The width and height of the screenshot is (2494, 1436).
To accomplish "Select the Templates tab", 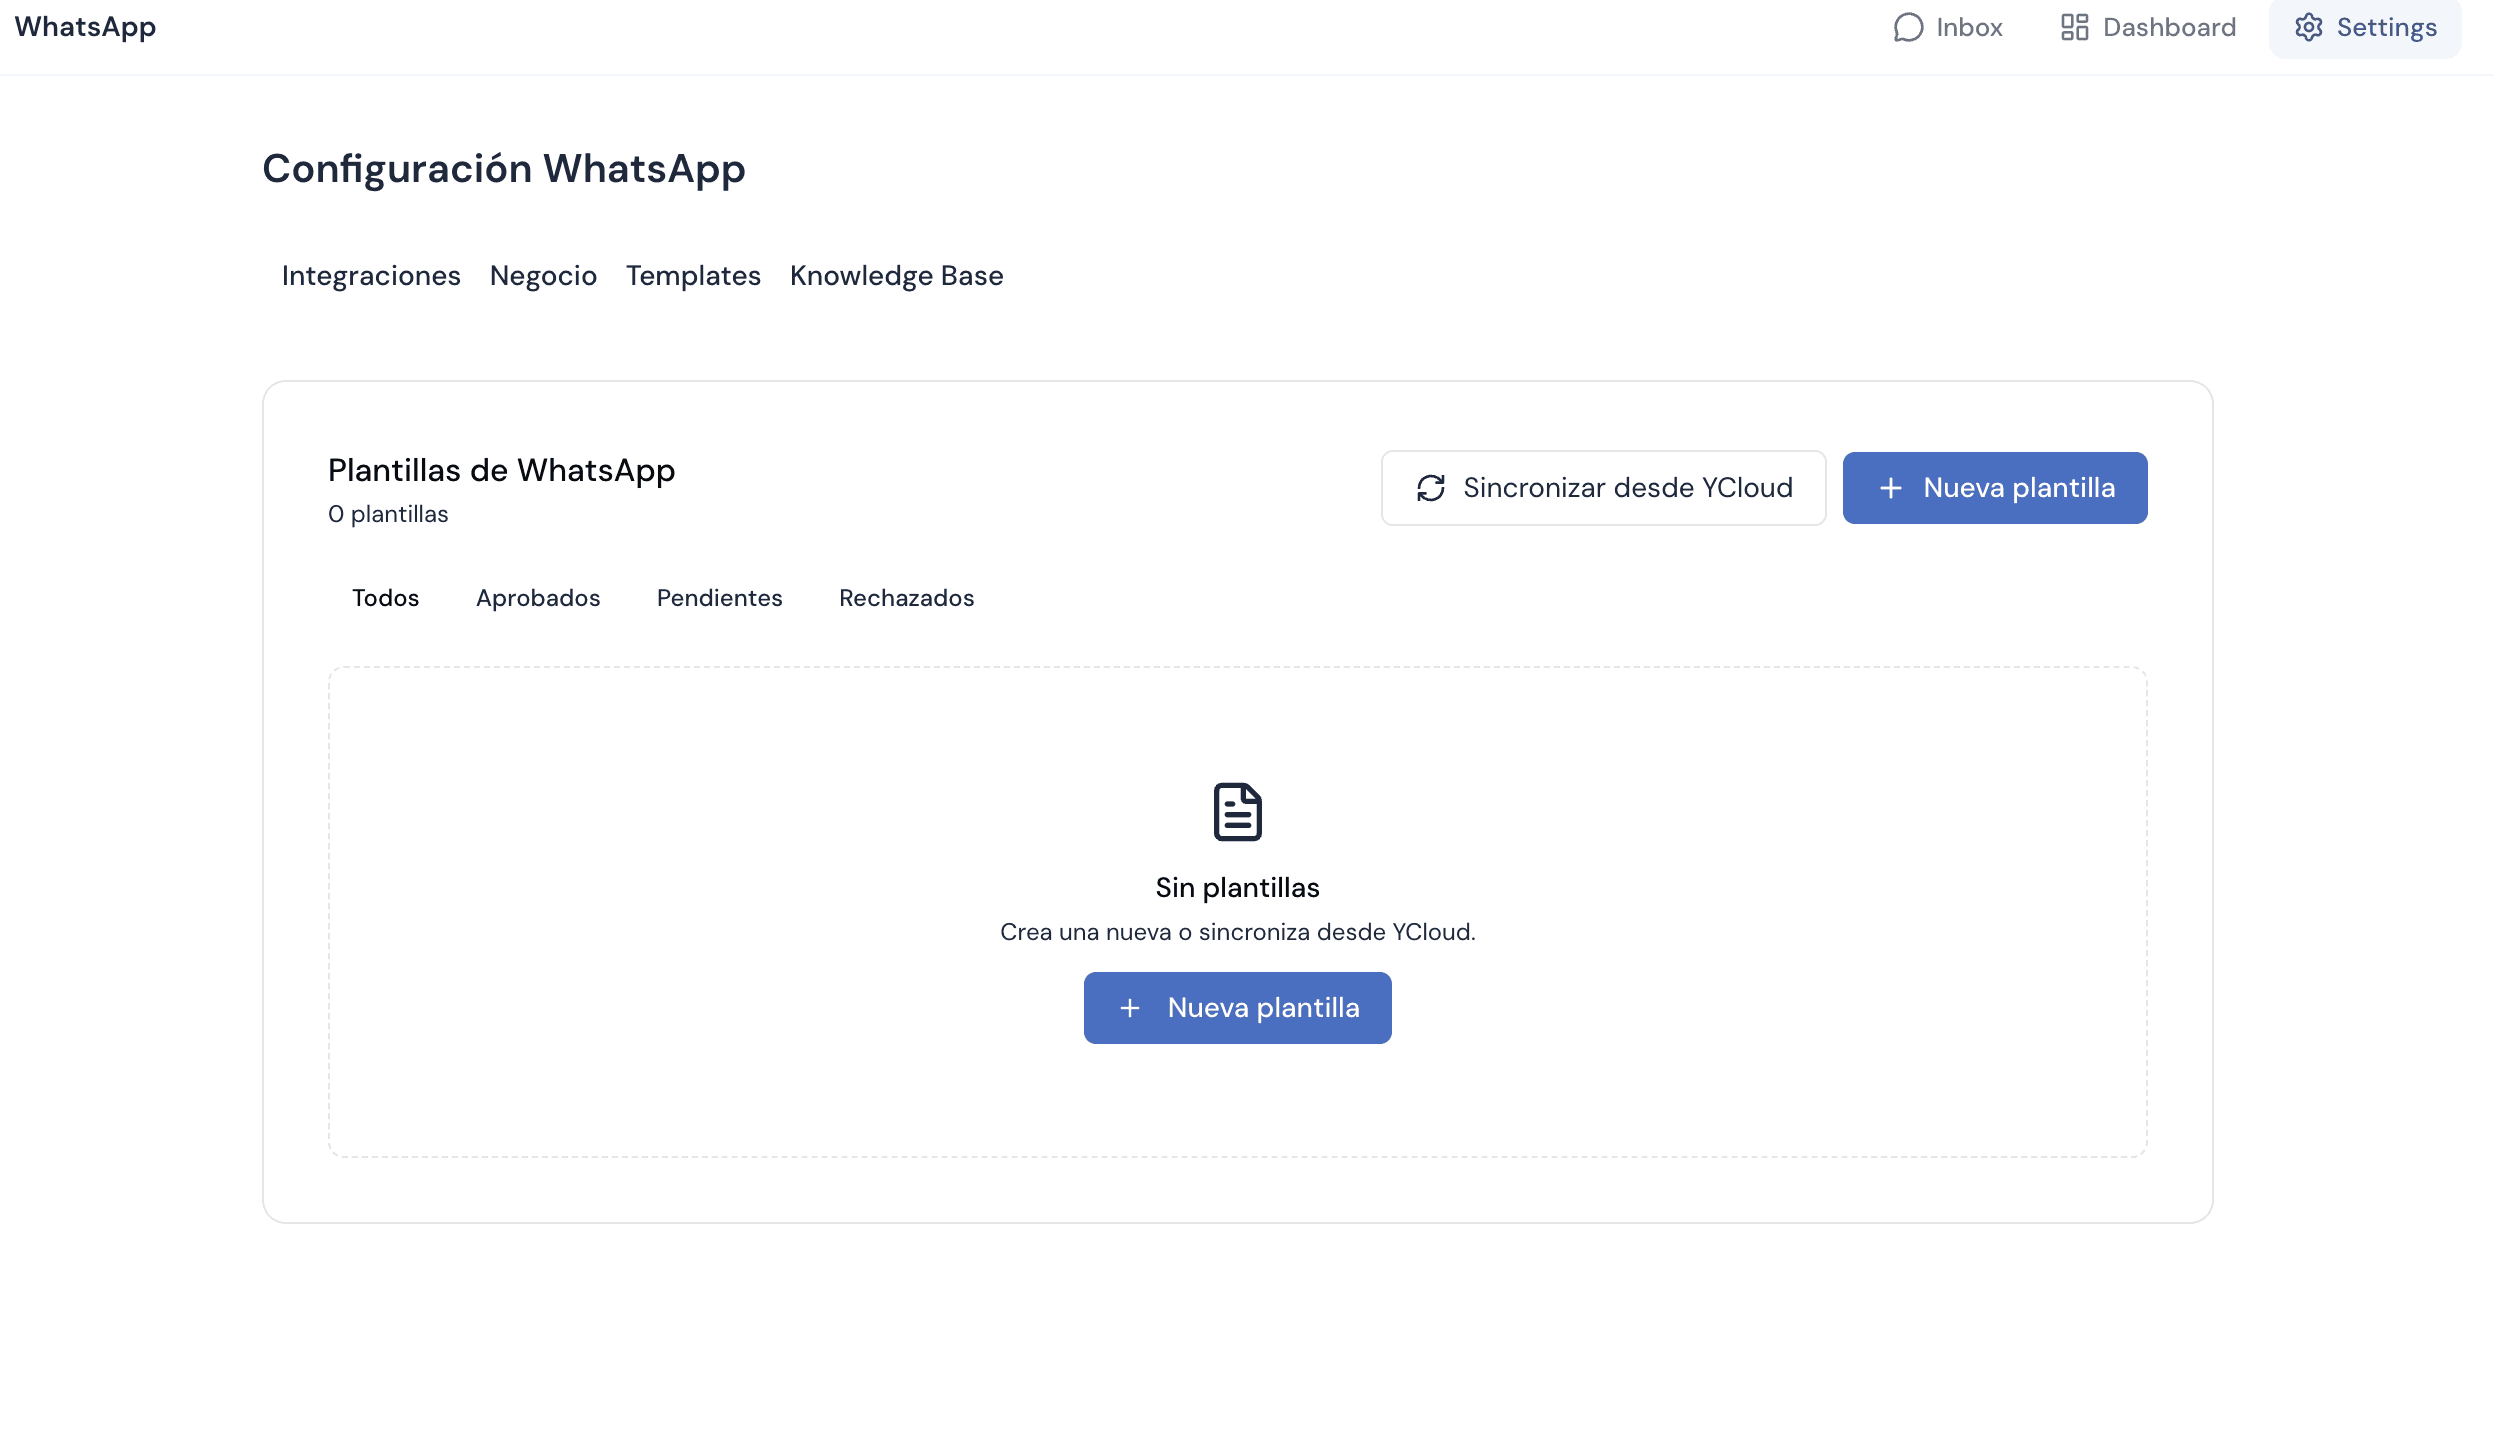I will pyautogui.click(x=693, y=276).
